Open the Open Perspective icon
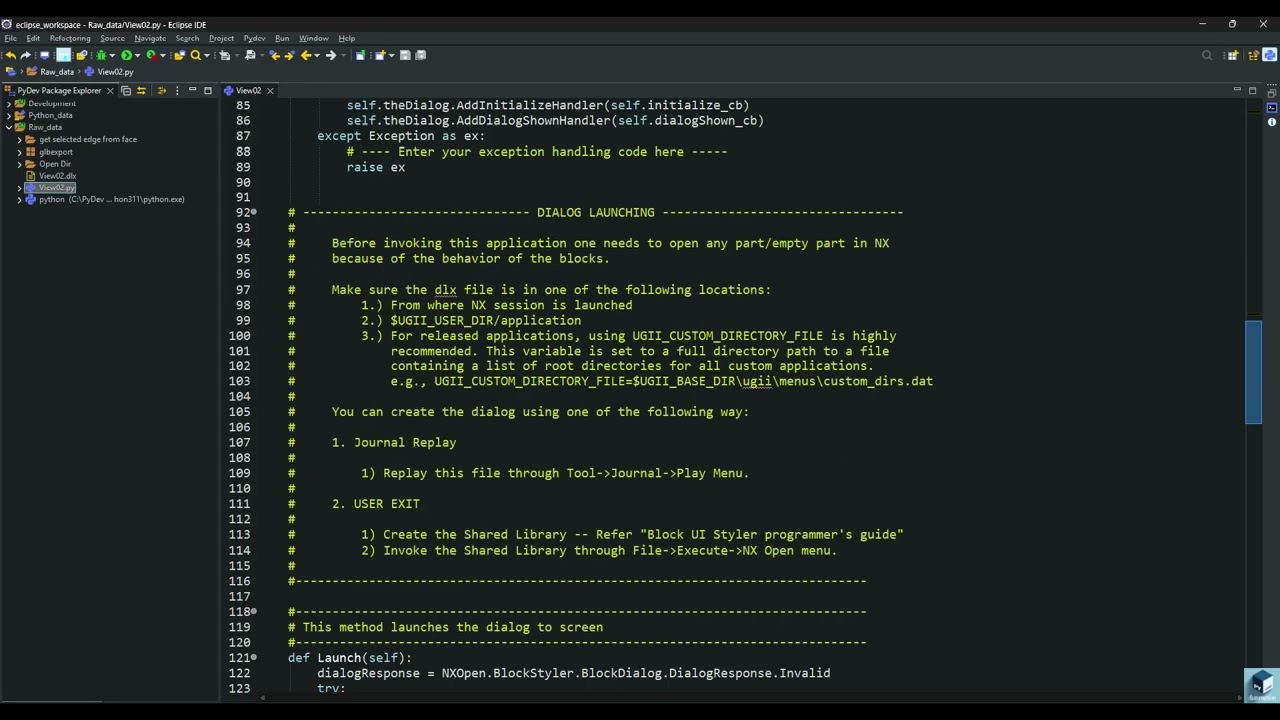The width and height of the screenshot is (1280, 720). (1233, 55)
